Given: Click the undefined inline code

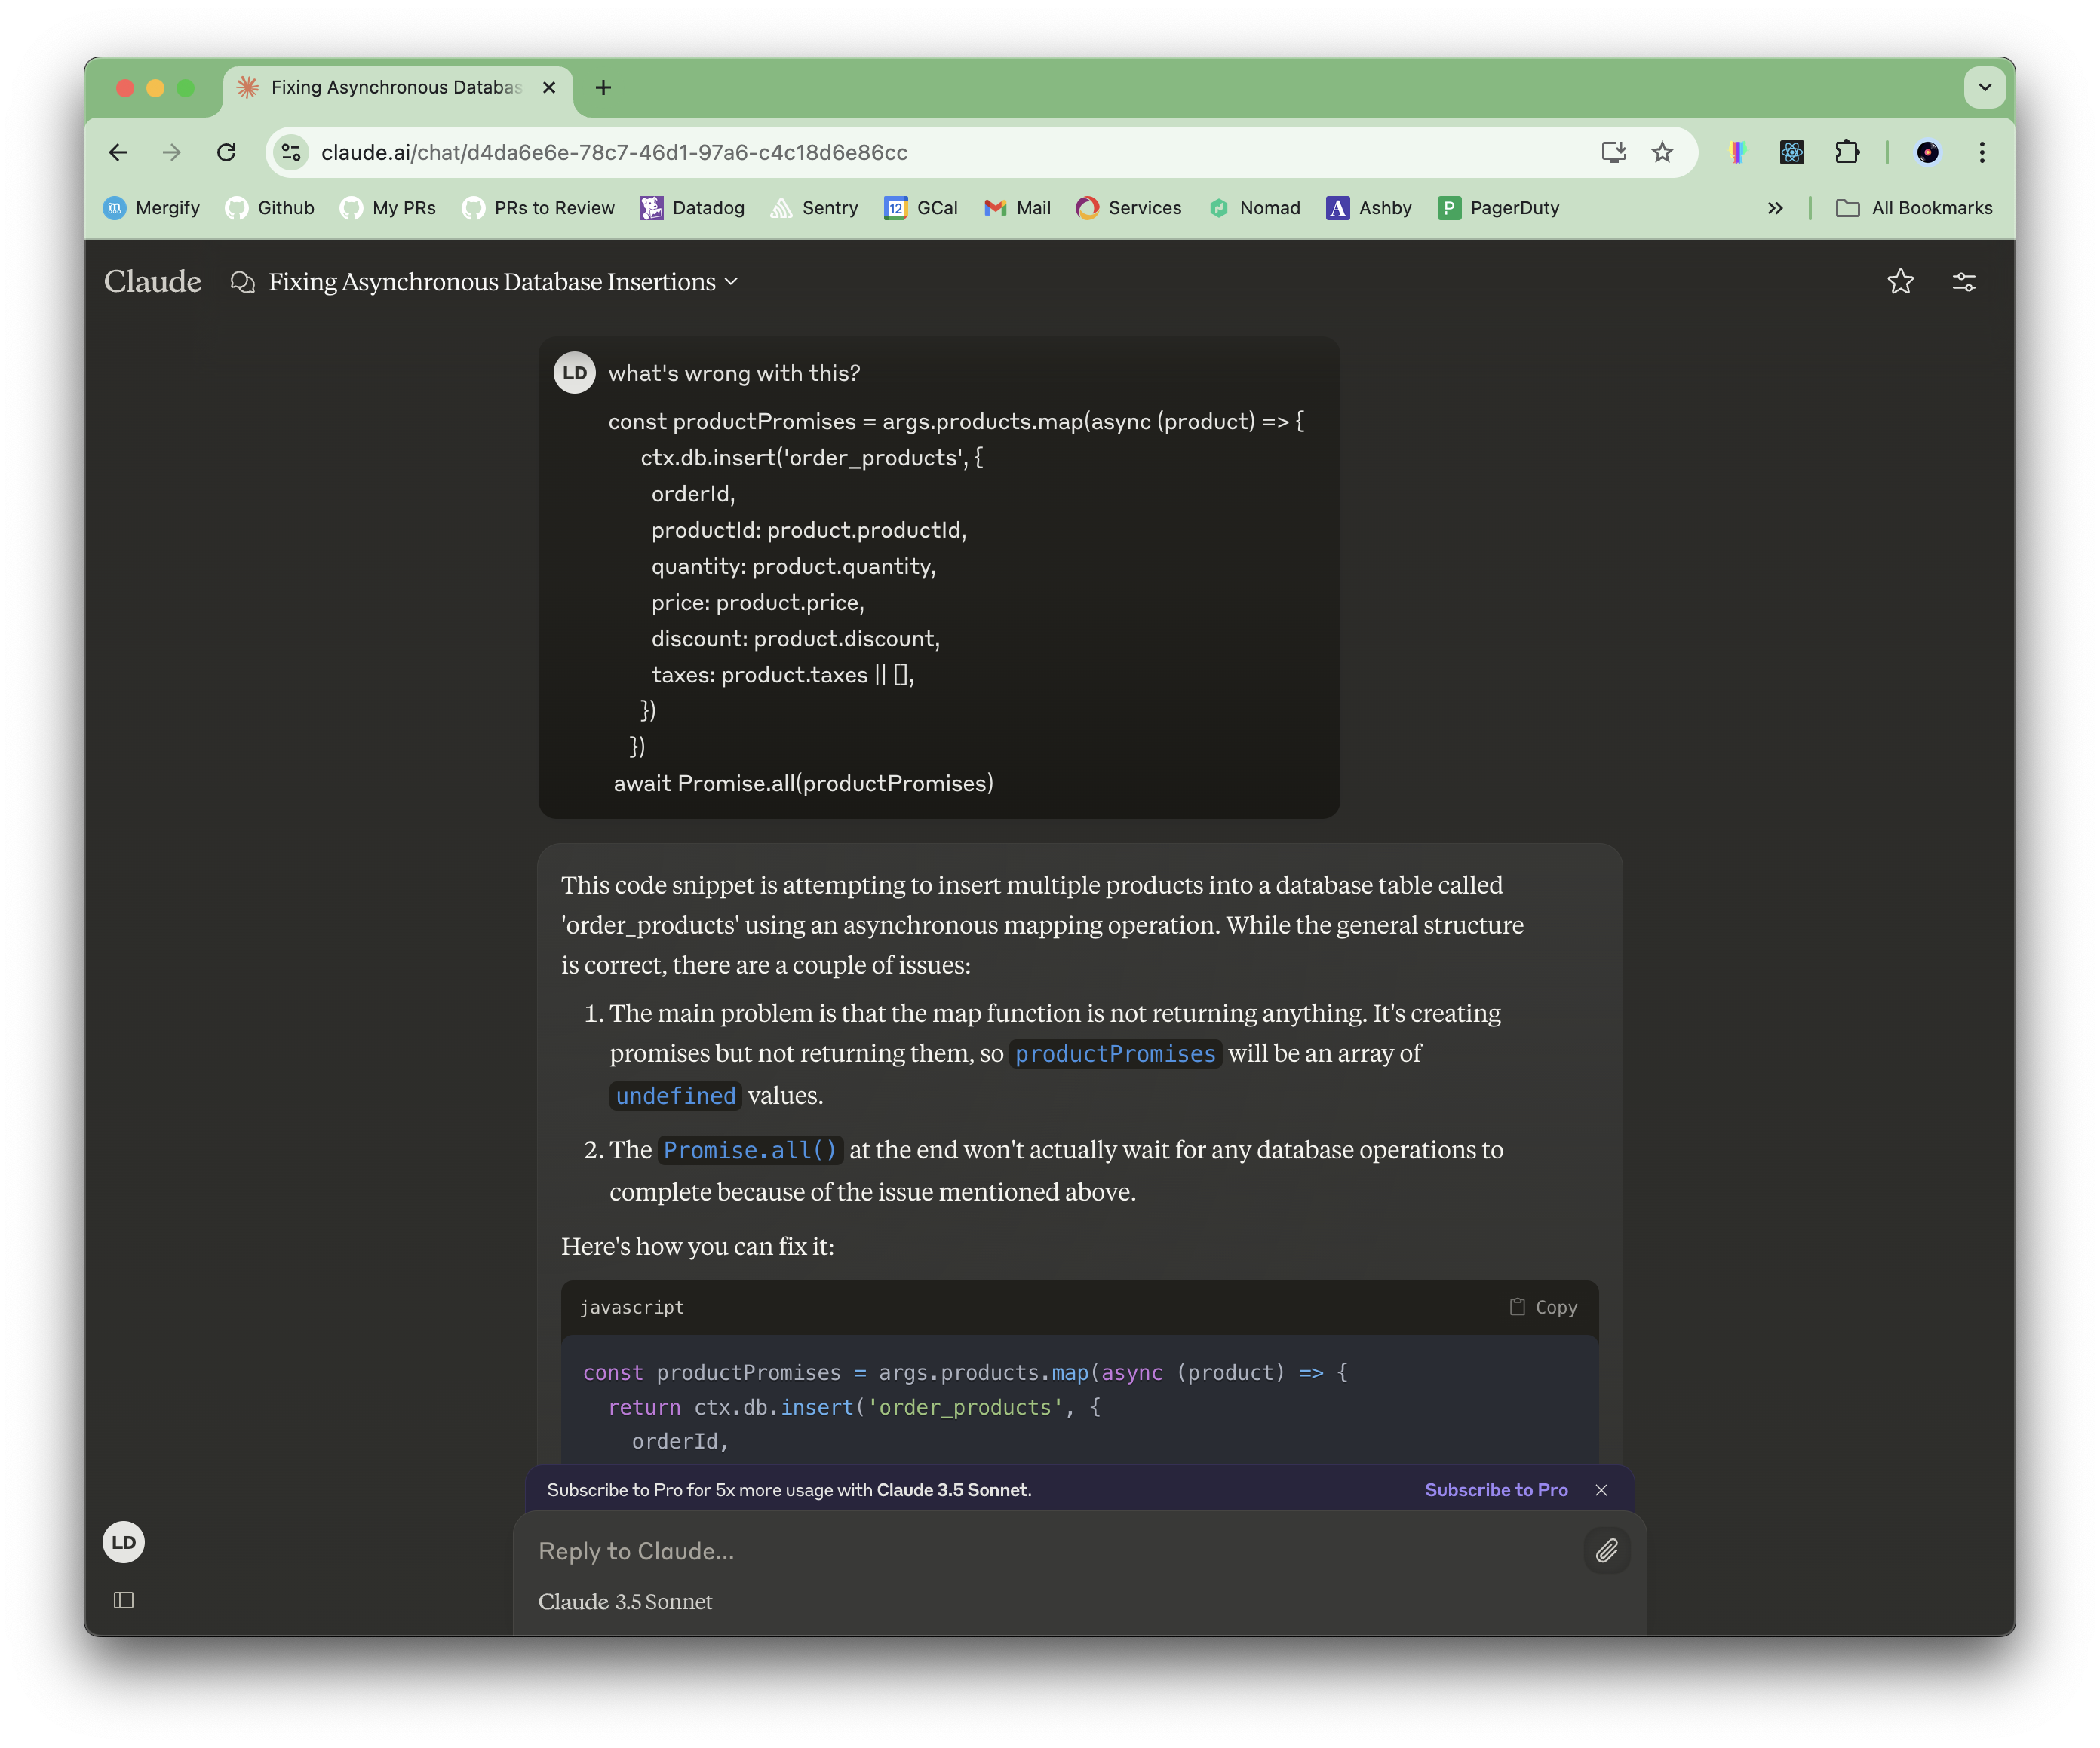Looking at the screenshot, I should point(675,1096).
